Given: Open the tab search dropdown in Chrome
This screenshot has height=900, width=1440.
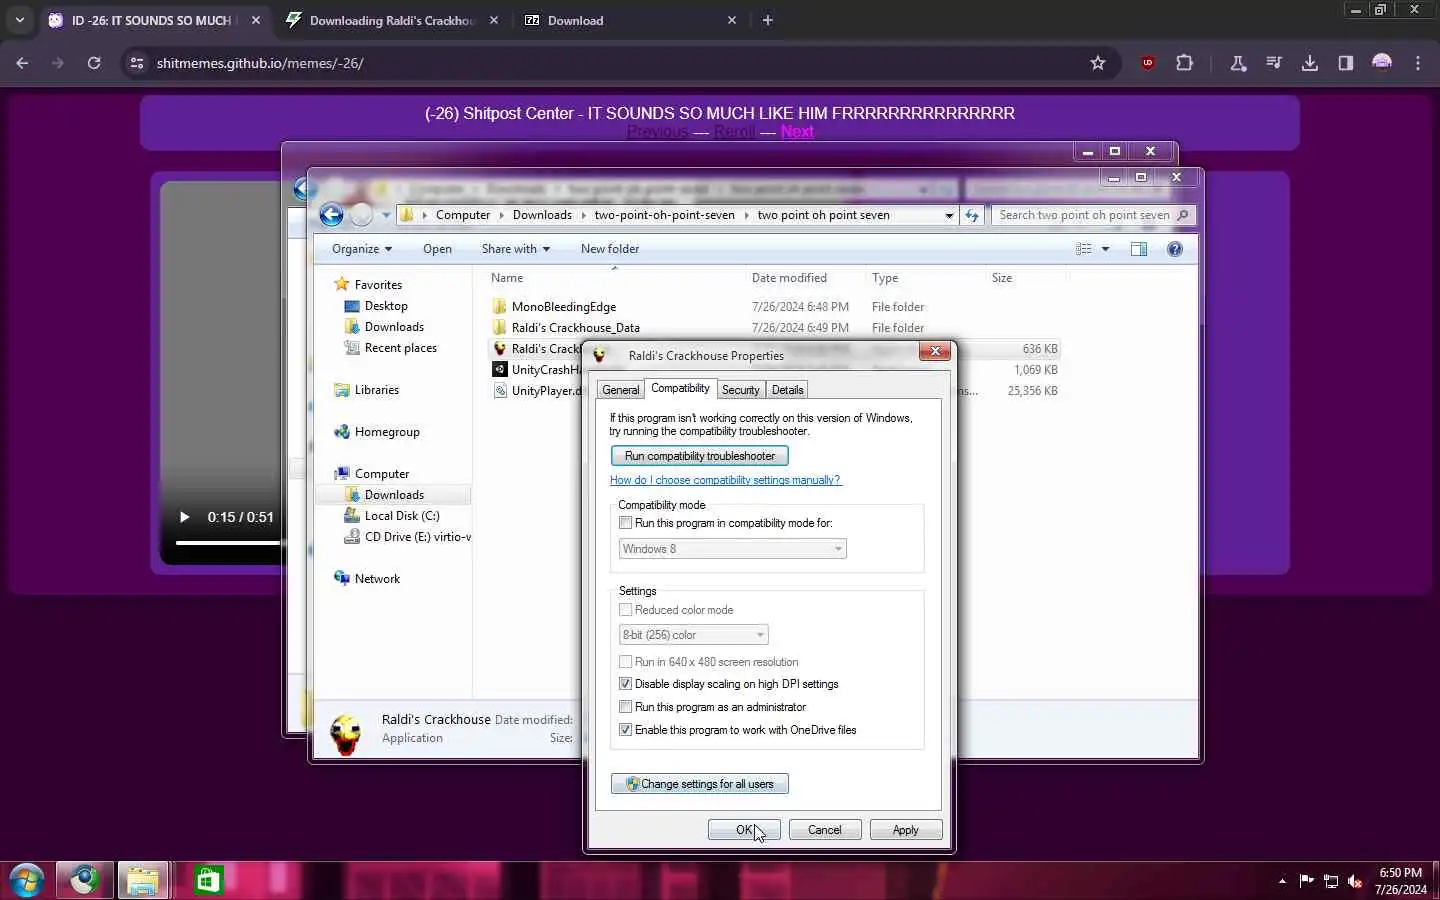Looking at the screenshot, I should tap(19, 20).
